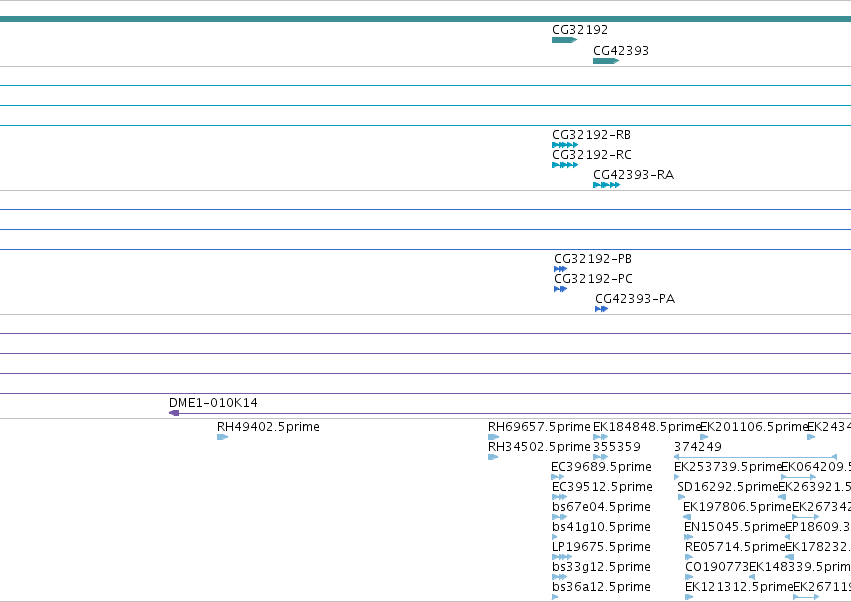Select EK201106.5prime EST

754,427
